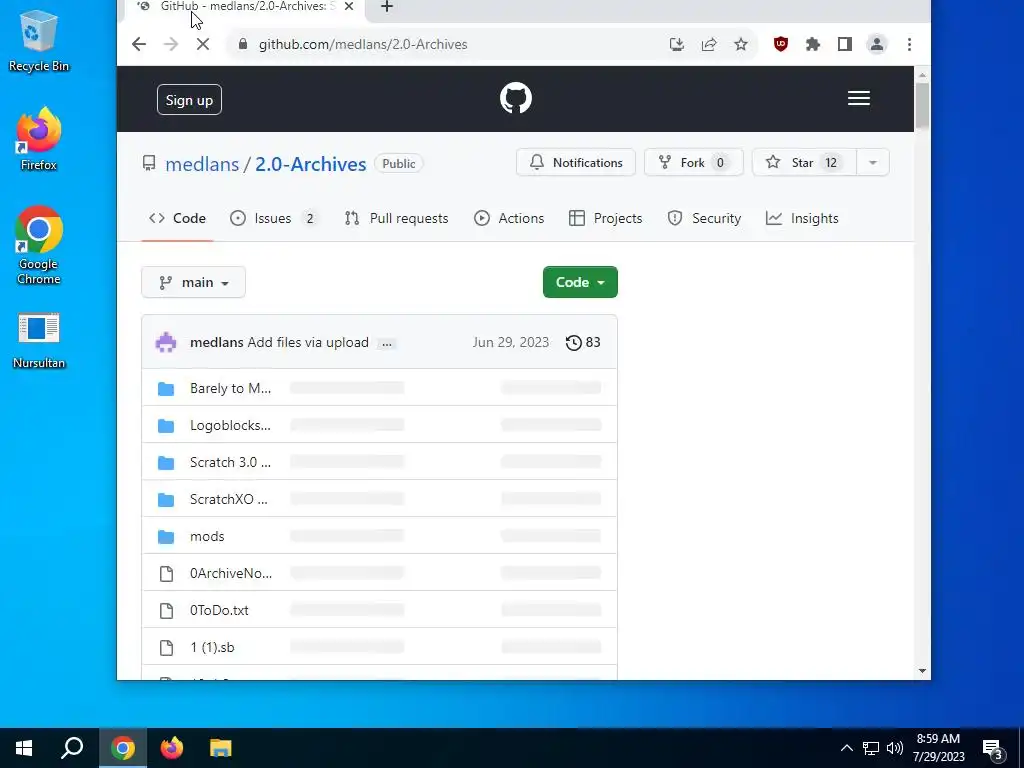Open Recycle Bin on the desktop
The height and width of the screenshot is (768, 1024).
tap(39, 40)
